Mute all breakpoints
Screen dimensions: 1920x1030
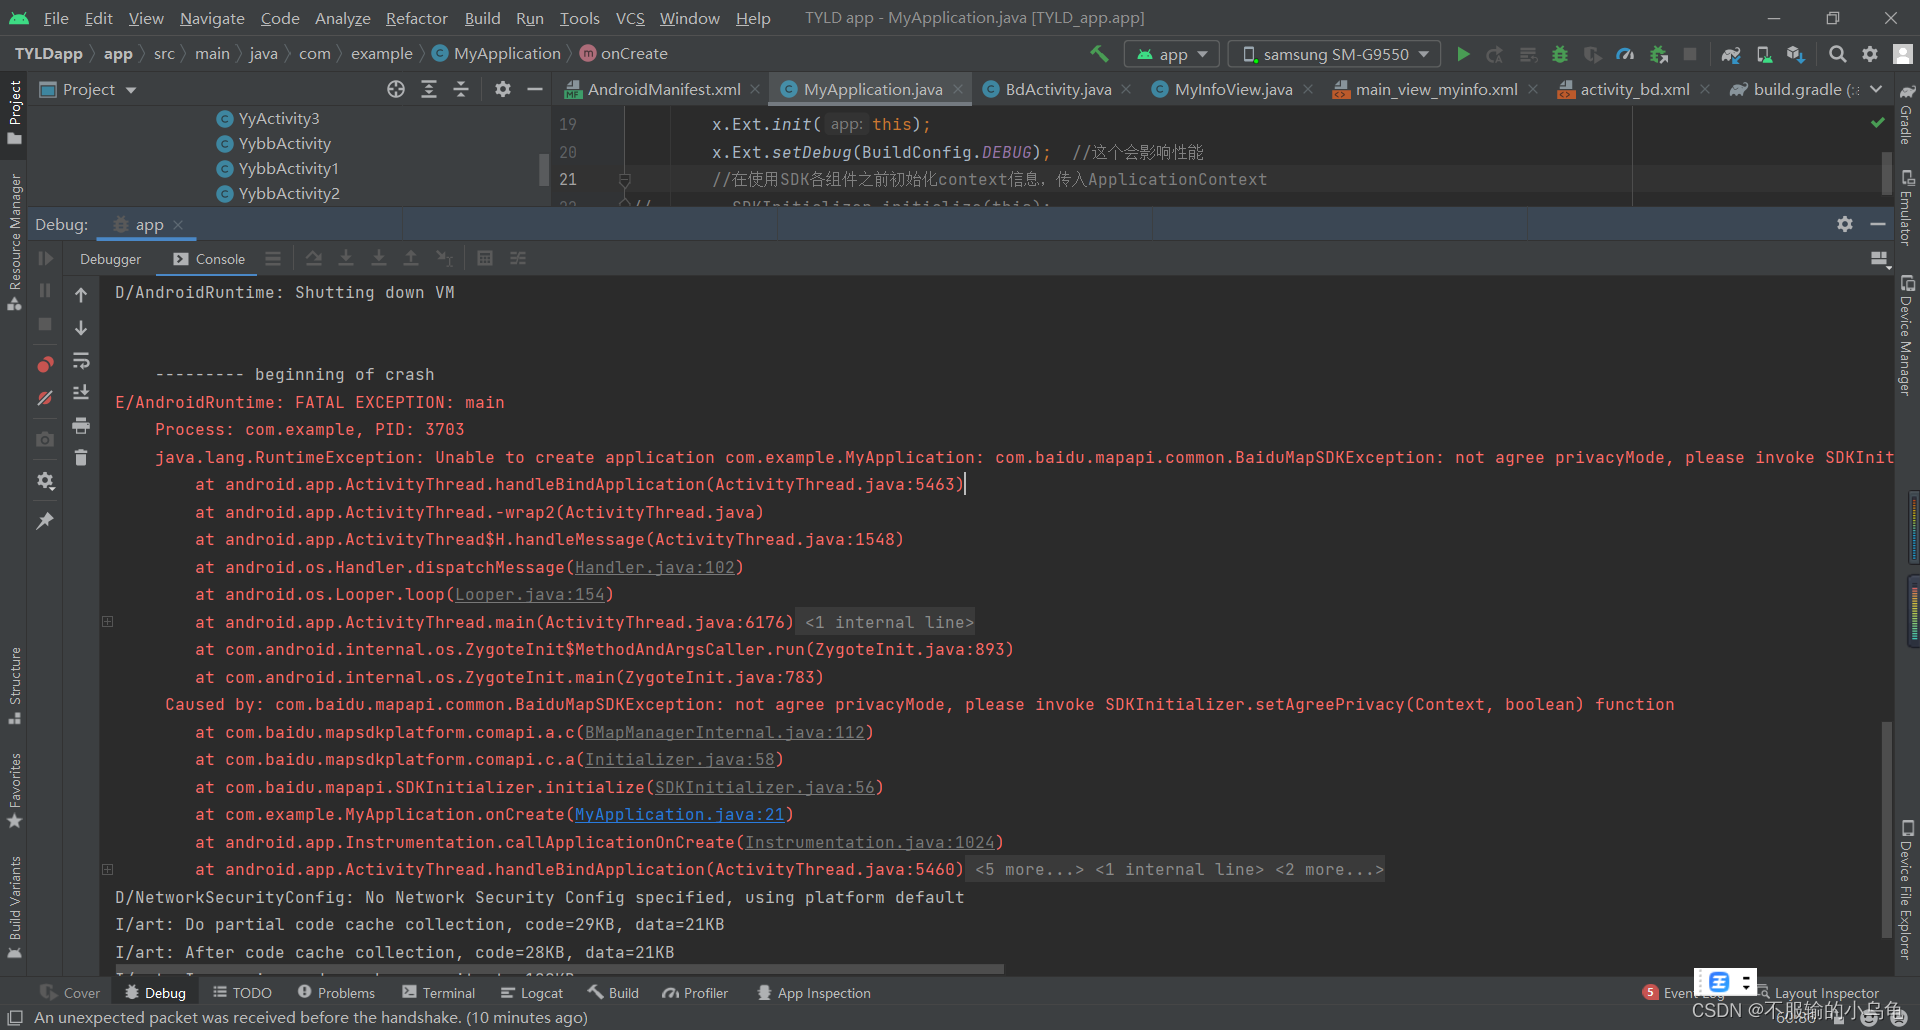(x=45, y=396)
